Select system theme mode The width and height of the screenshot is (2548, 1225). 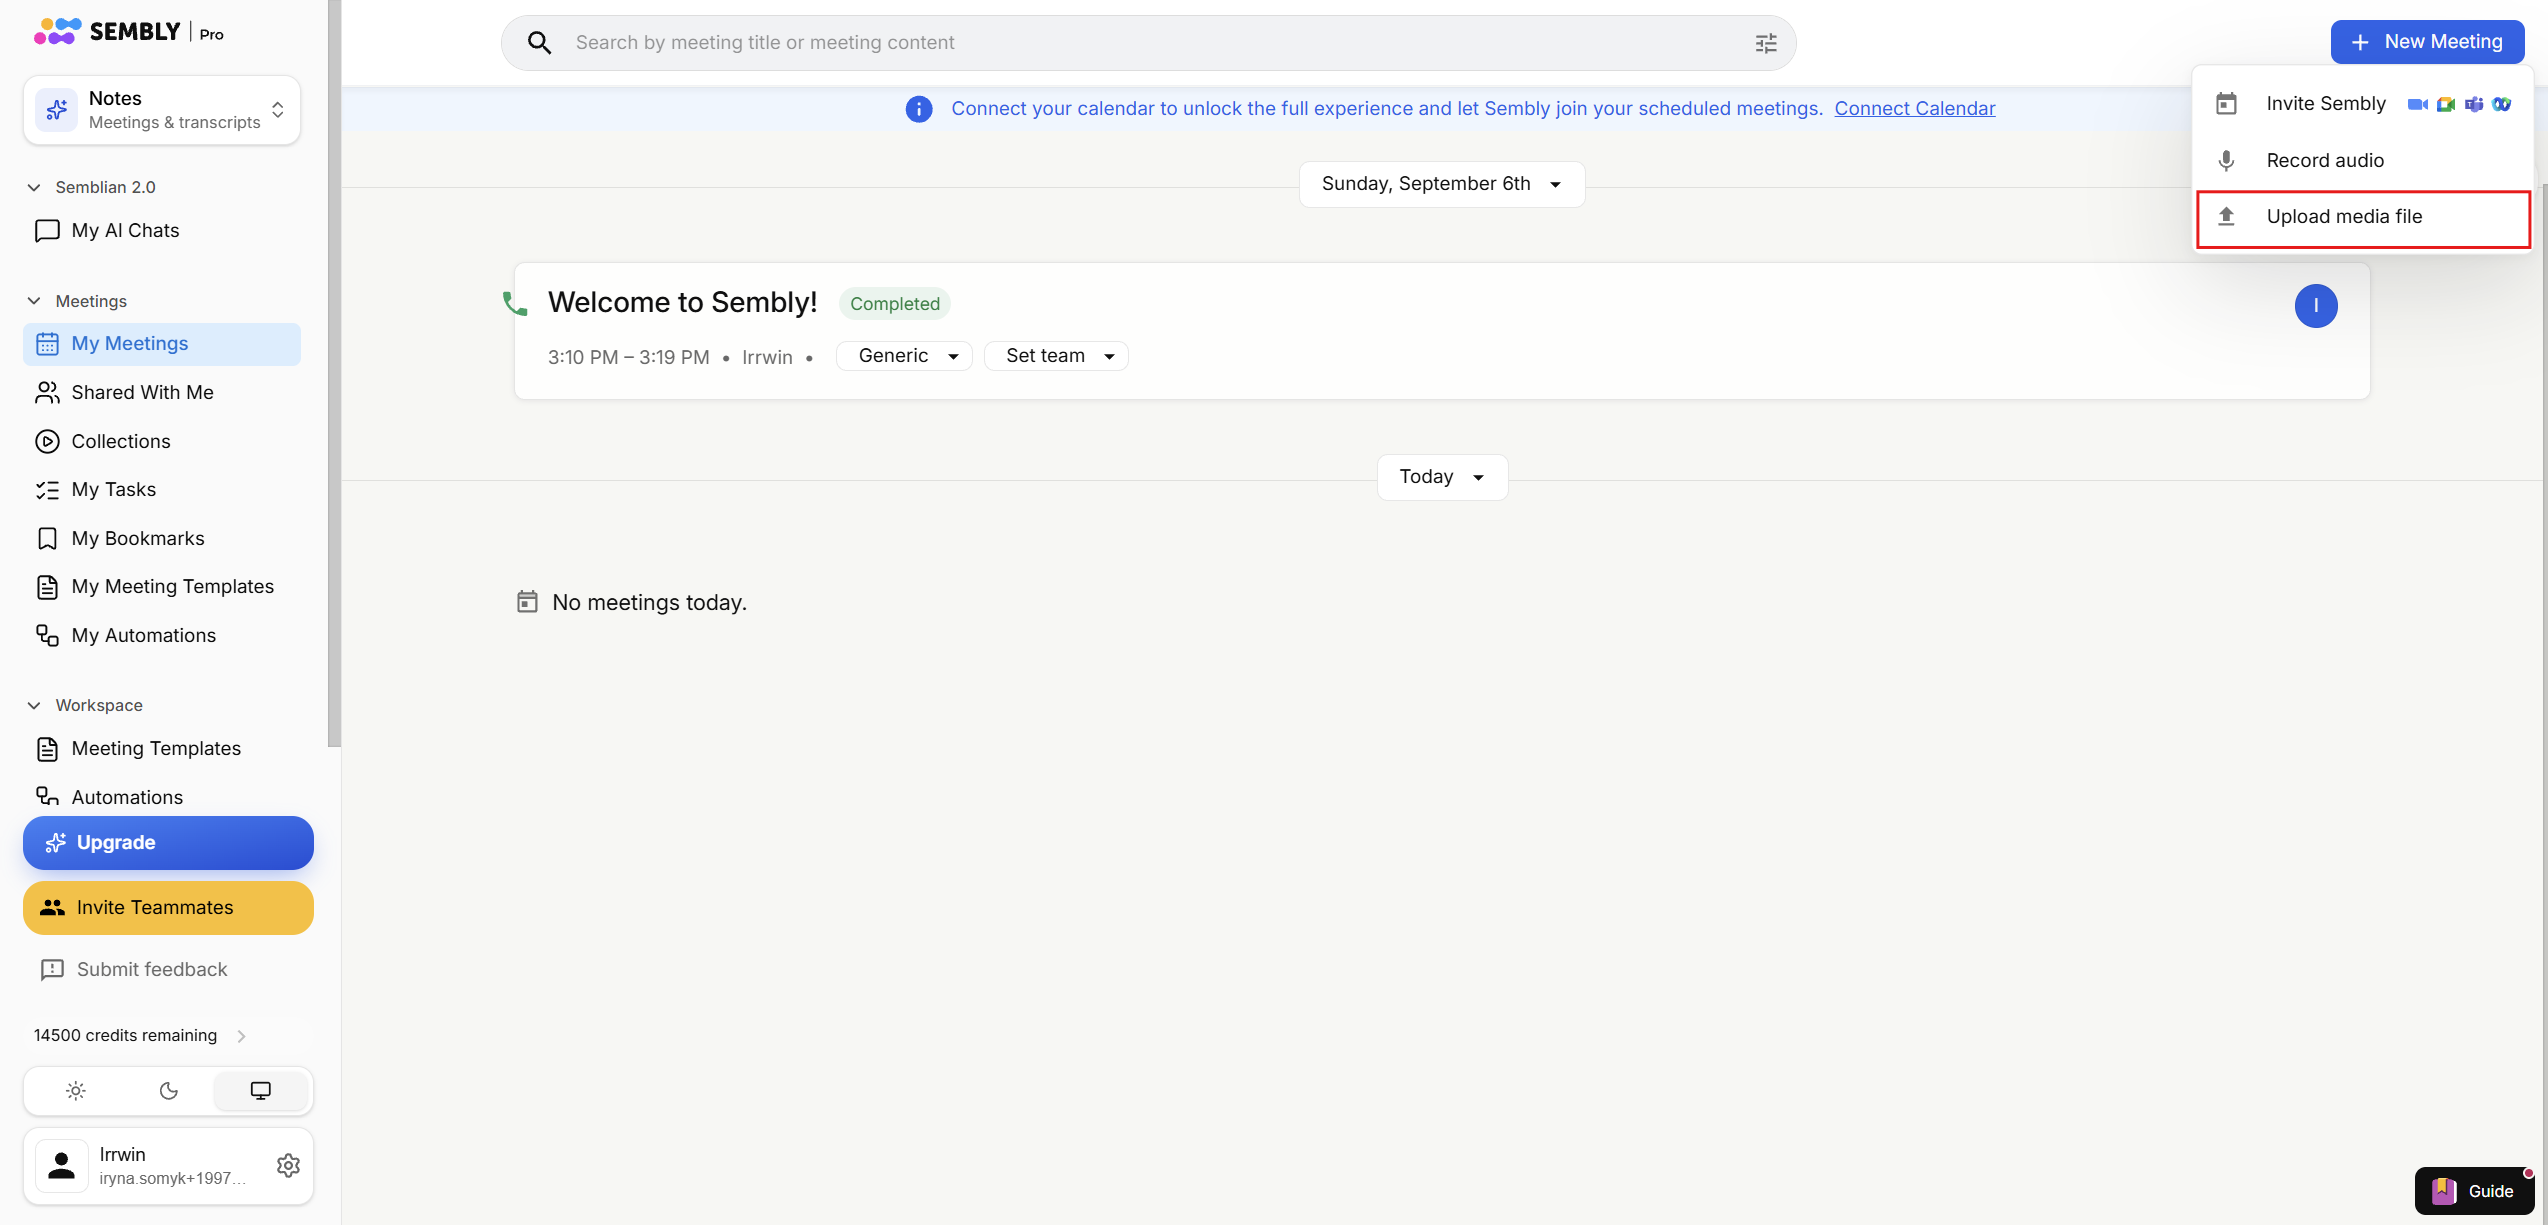click(x=260, y=1091)
